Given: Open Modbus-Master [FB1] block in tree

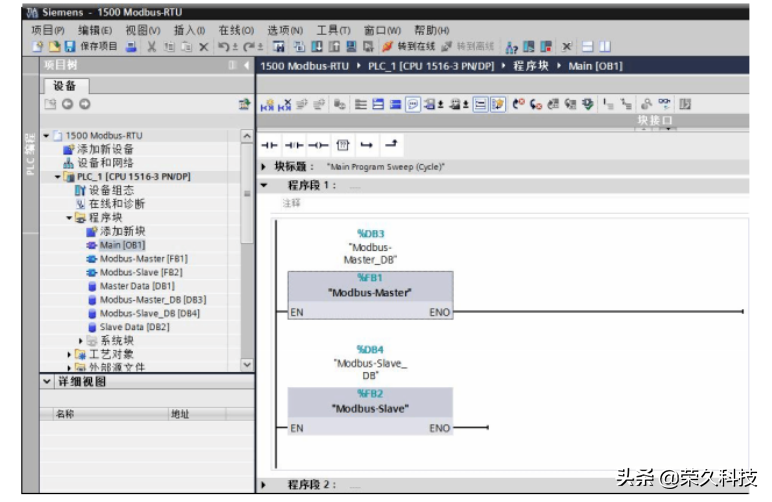Looking at the screenshot, I should coord(142,259).
